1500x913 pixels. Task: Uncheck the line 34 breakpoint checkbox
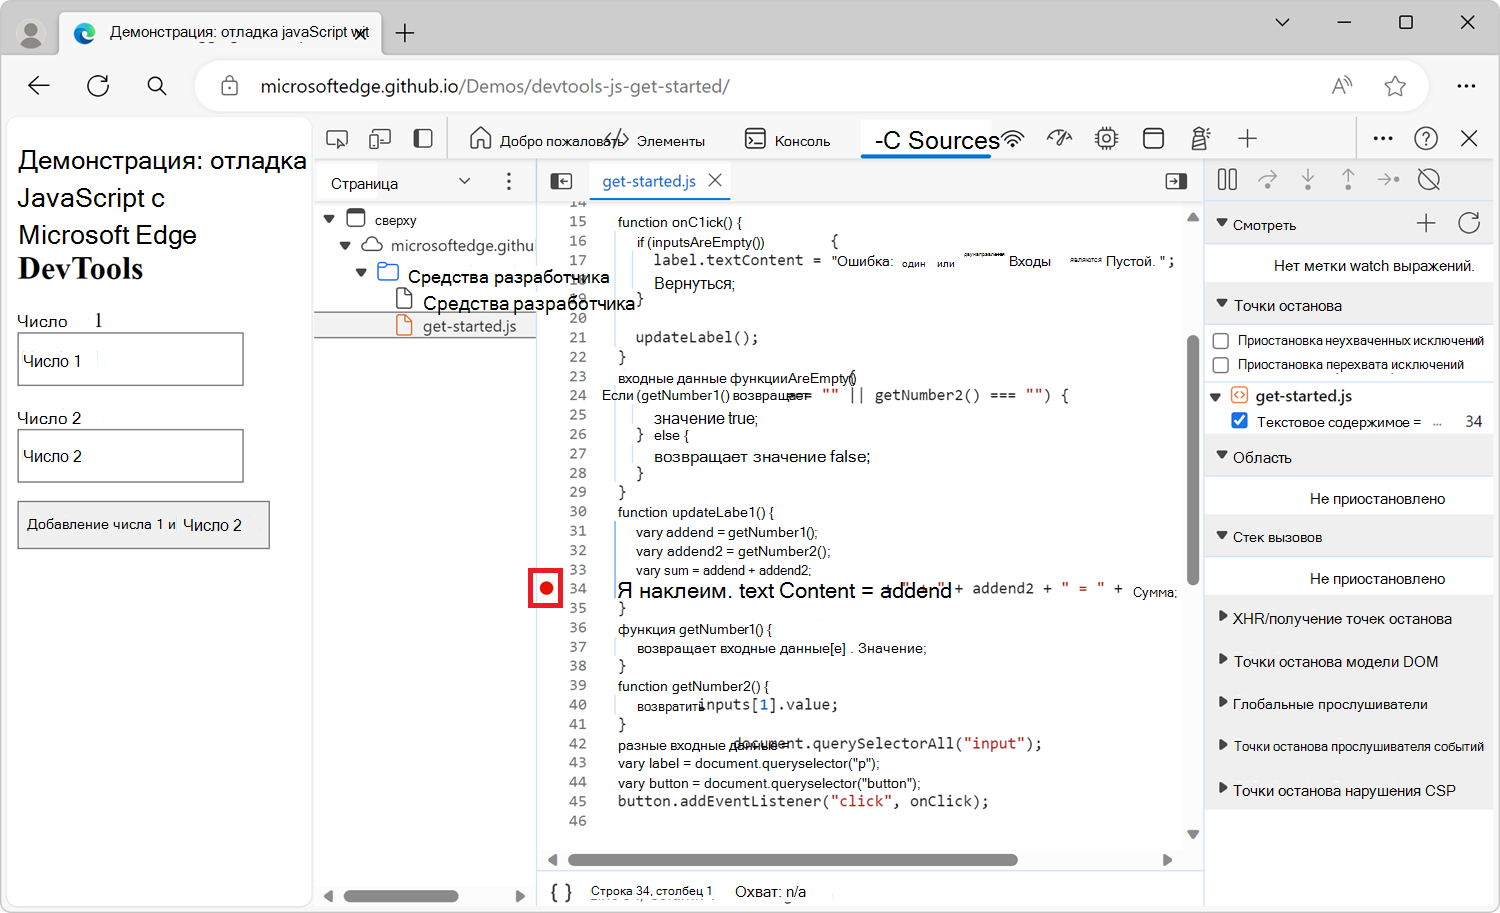click(x=1240, y=420)
